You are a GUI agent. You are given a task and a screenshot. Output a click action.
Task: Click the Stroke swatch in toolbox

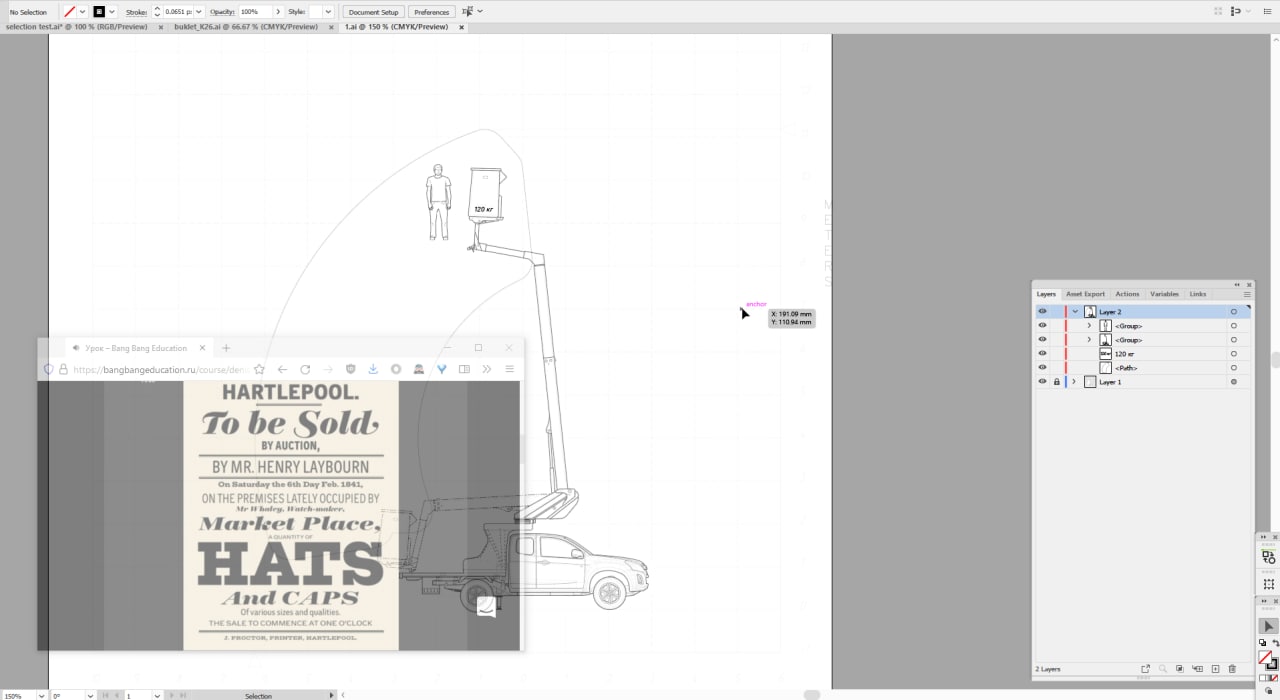[x=1273, y=664]
